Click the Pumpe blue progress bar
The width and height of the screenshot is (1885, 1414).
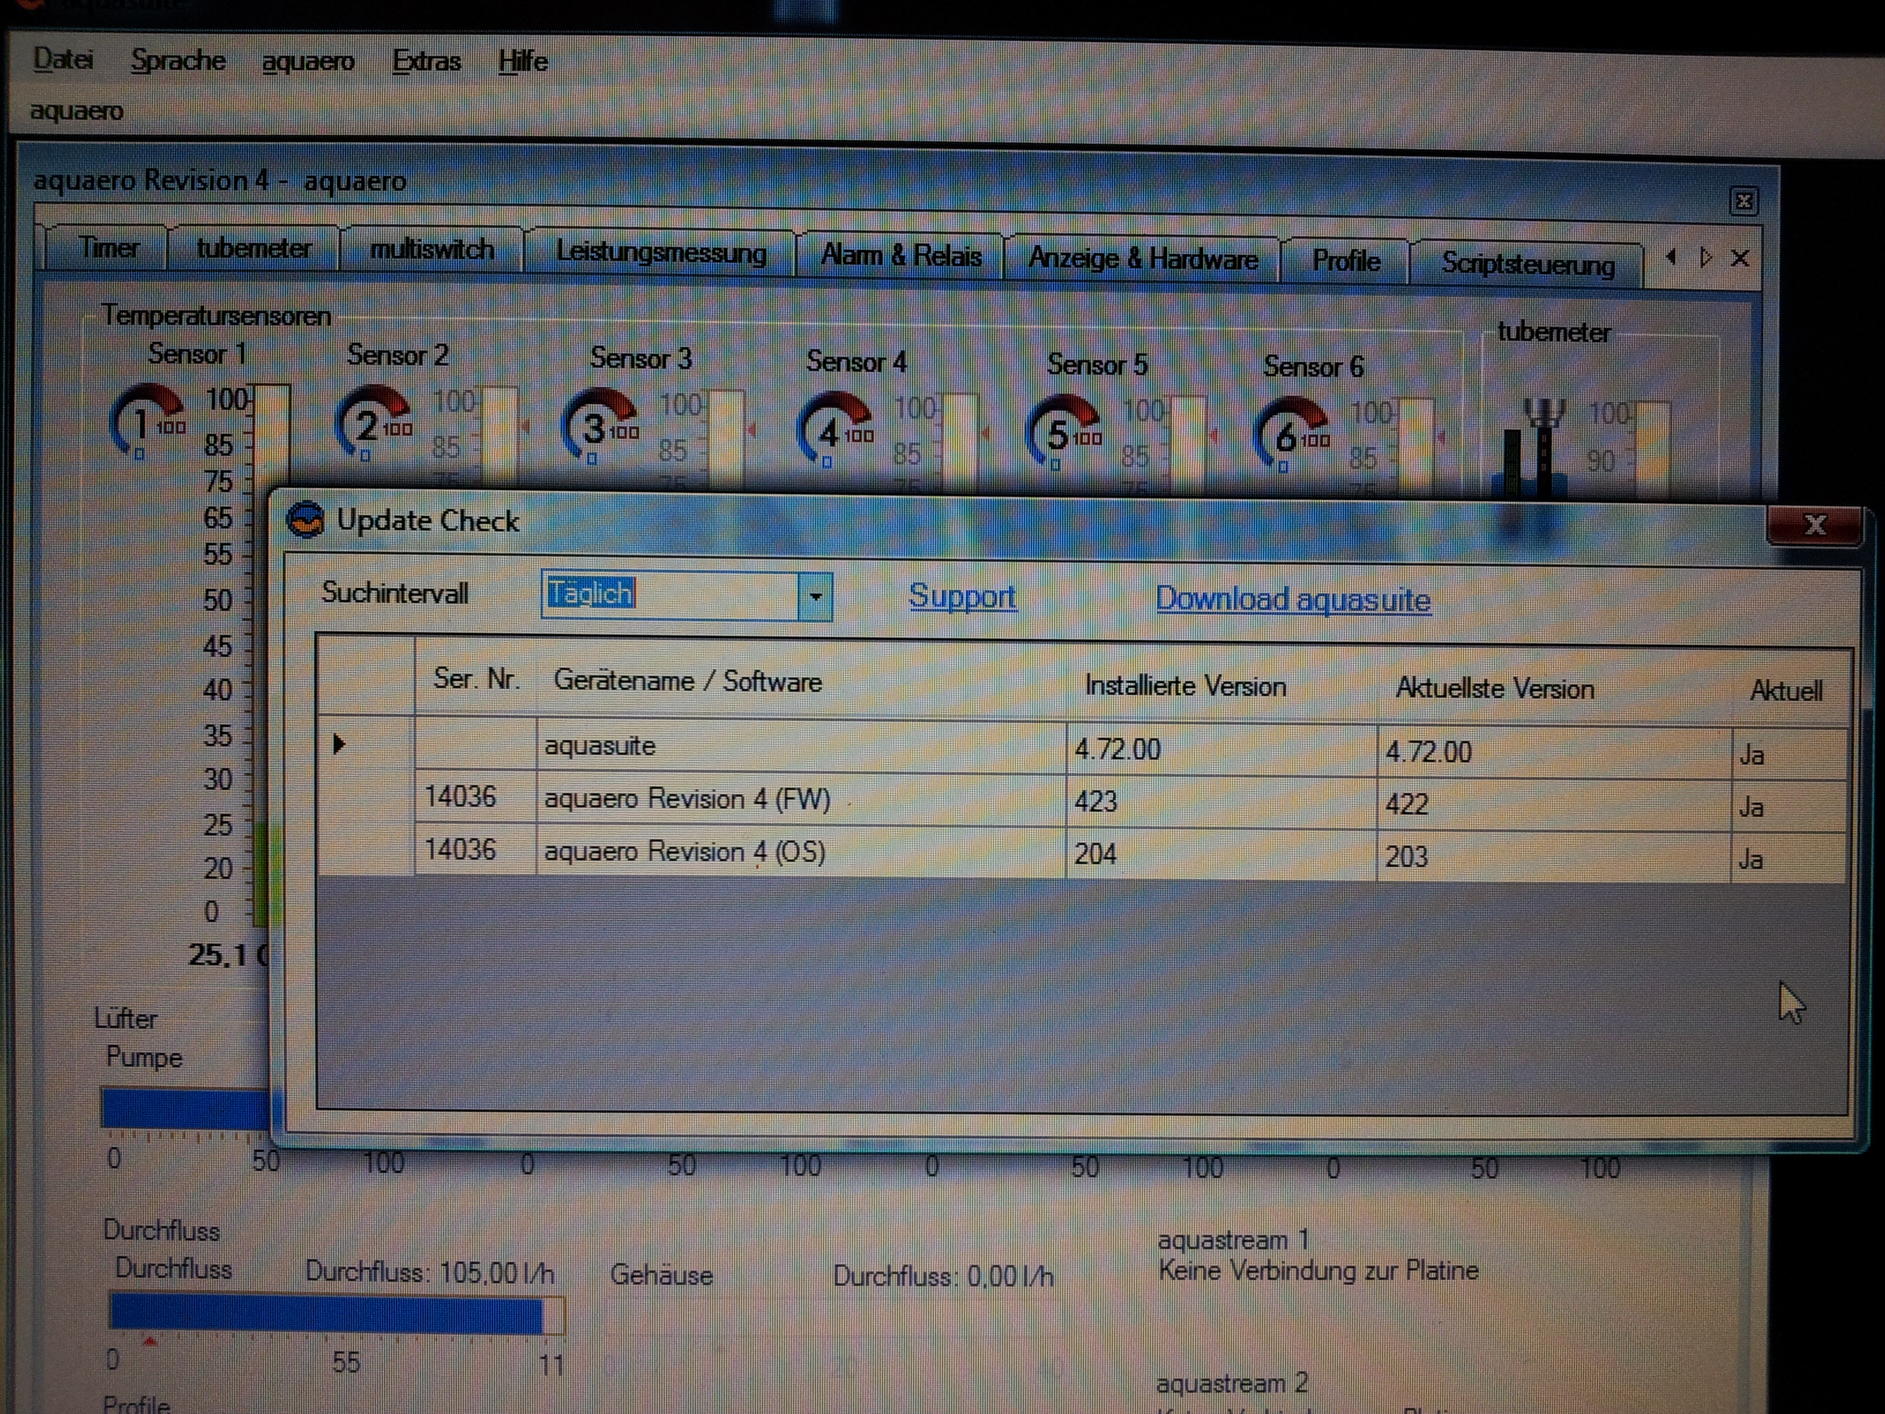click(185, 1109)
